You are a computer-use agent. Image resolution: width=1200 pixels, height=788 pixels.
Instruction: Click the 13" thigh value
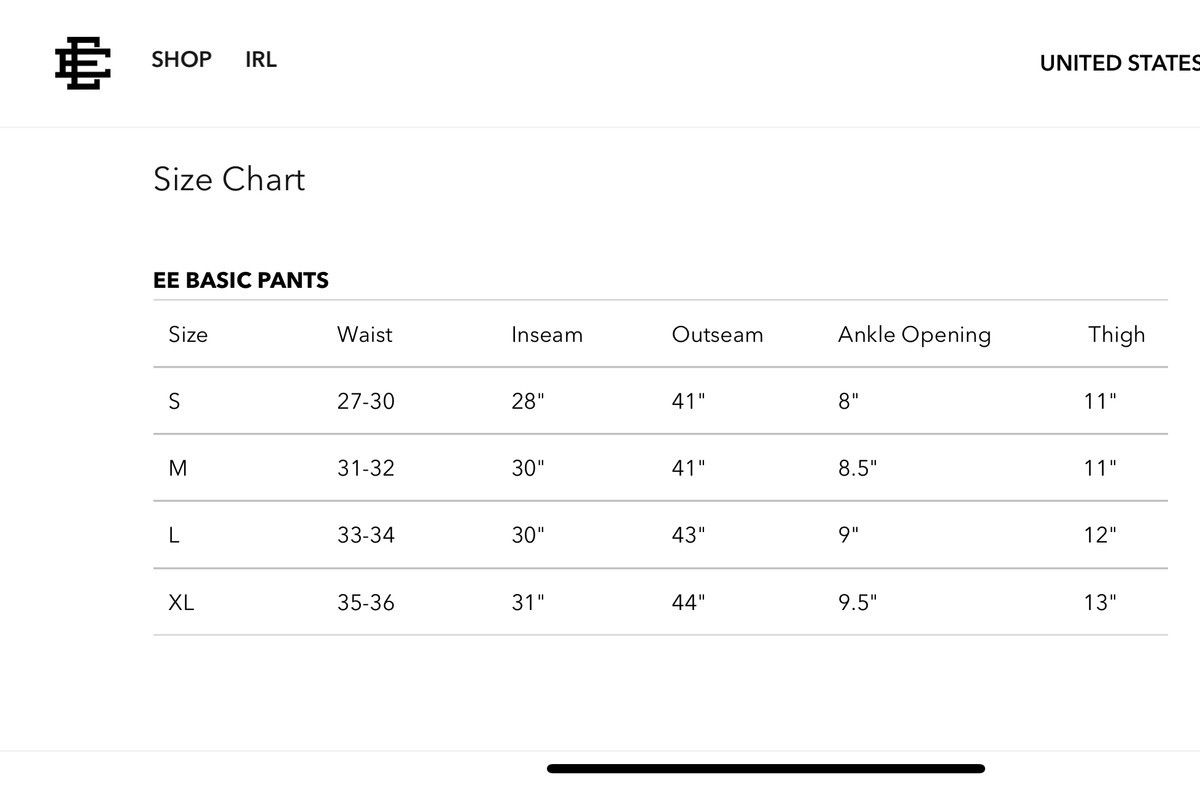point(1100,602)
